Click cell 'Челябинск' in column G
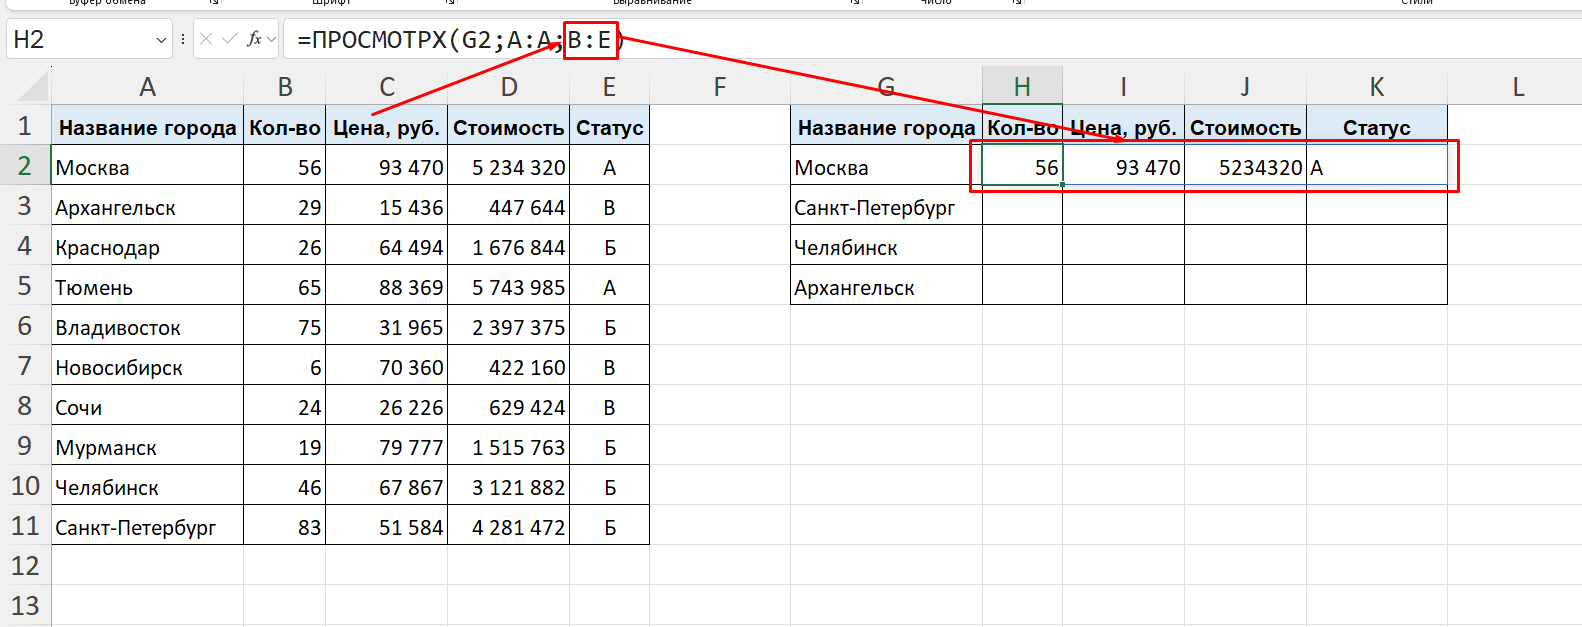This screenshot has width=1582, height=627. pos(886,246)
